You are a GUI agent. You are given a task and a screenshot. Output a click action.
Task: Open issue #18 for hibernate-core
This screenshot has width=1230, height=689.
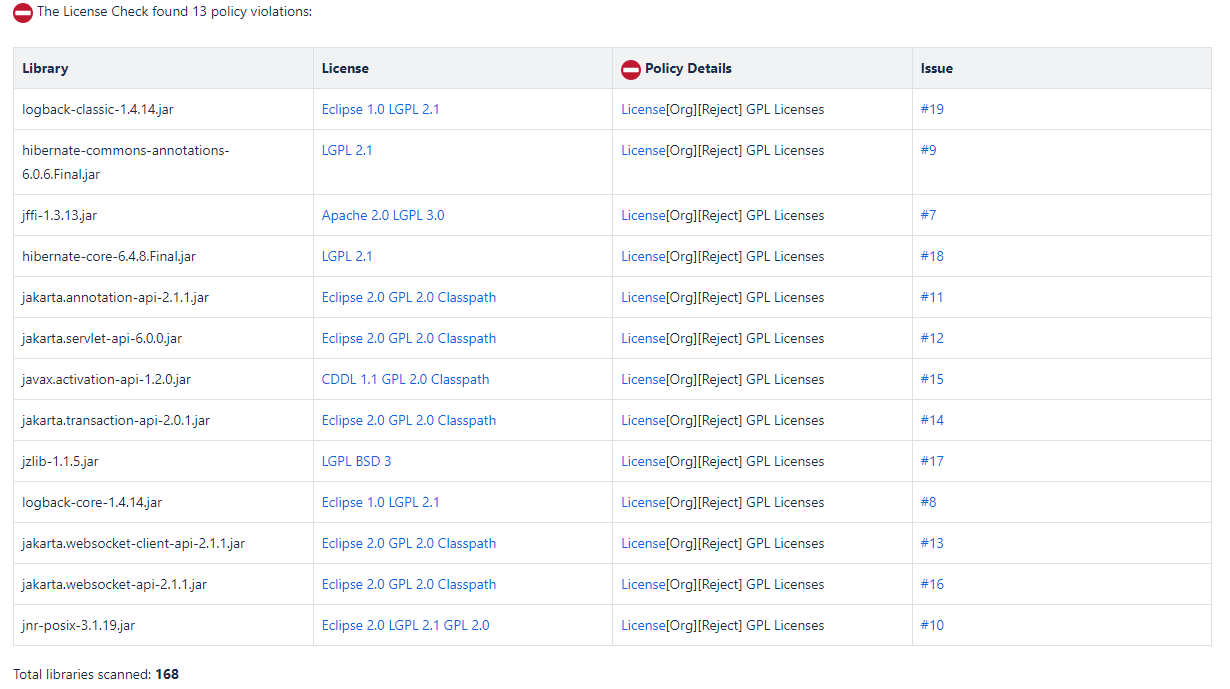click(931, 256)
